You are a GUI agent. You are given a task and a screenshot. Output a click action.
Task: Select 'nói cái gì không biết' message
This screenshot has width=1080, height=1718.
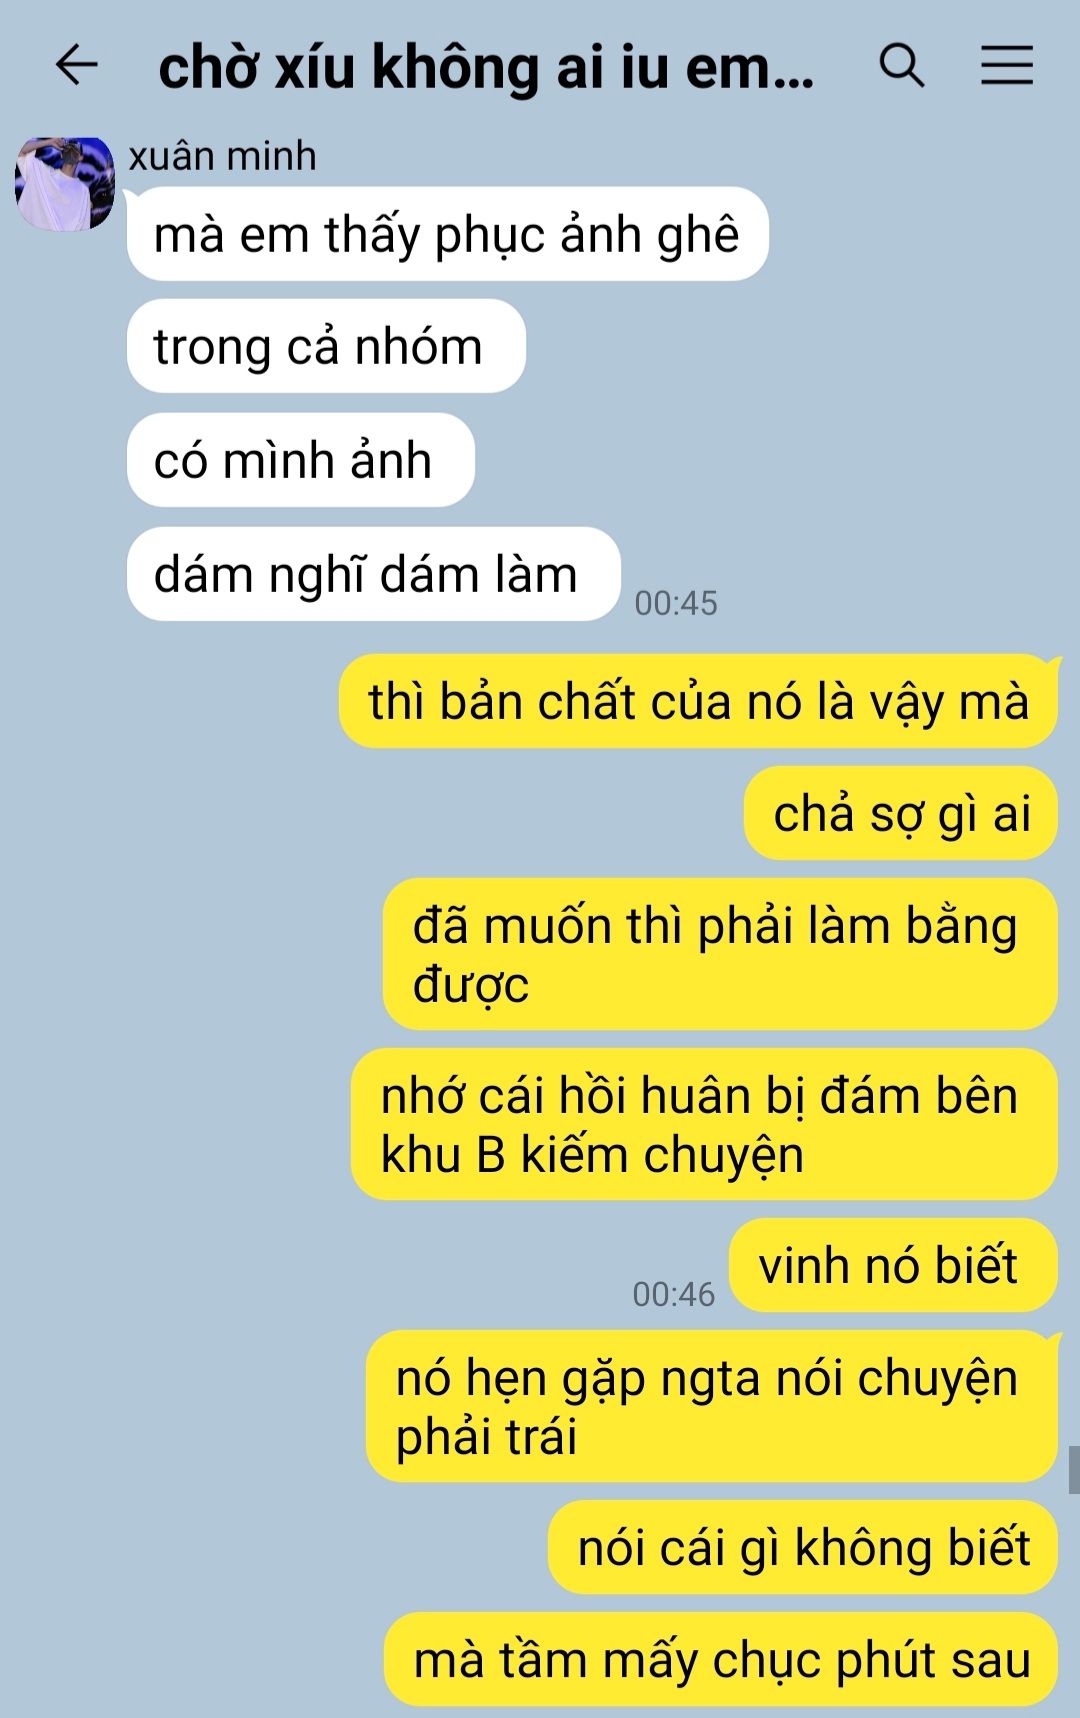[803, 1547]
